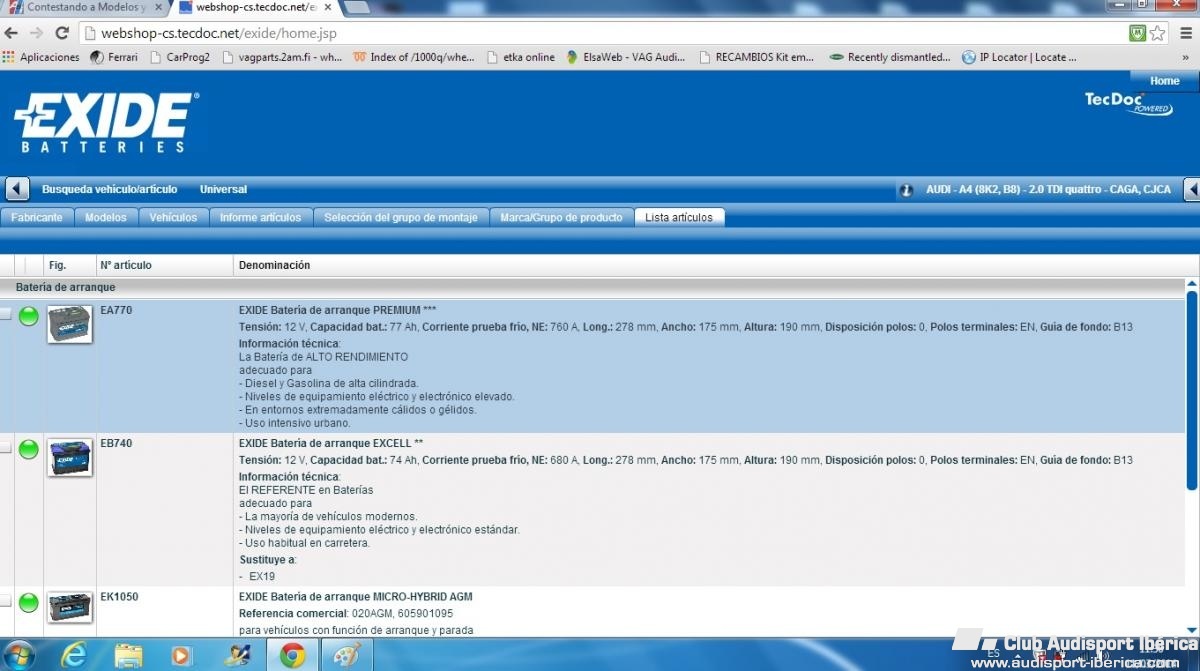Screen dimensions: 1200x671
Task: Open the EB740 battery thumbnail image
Action: [70, 457]
